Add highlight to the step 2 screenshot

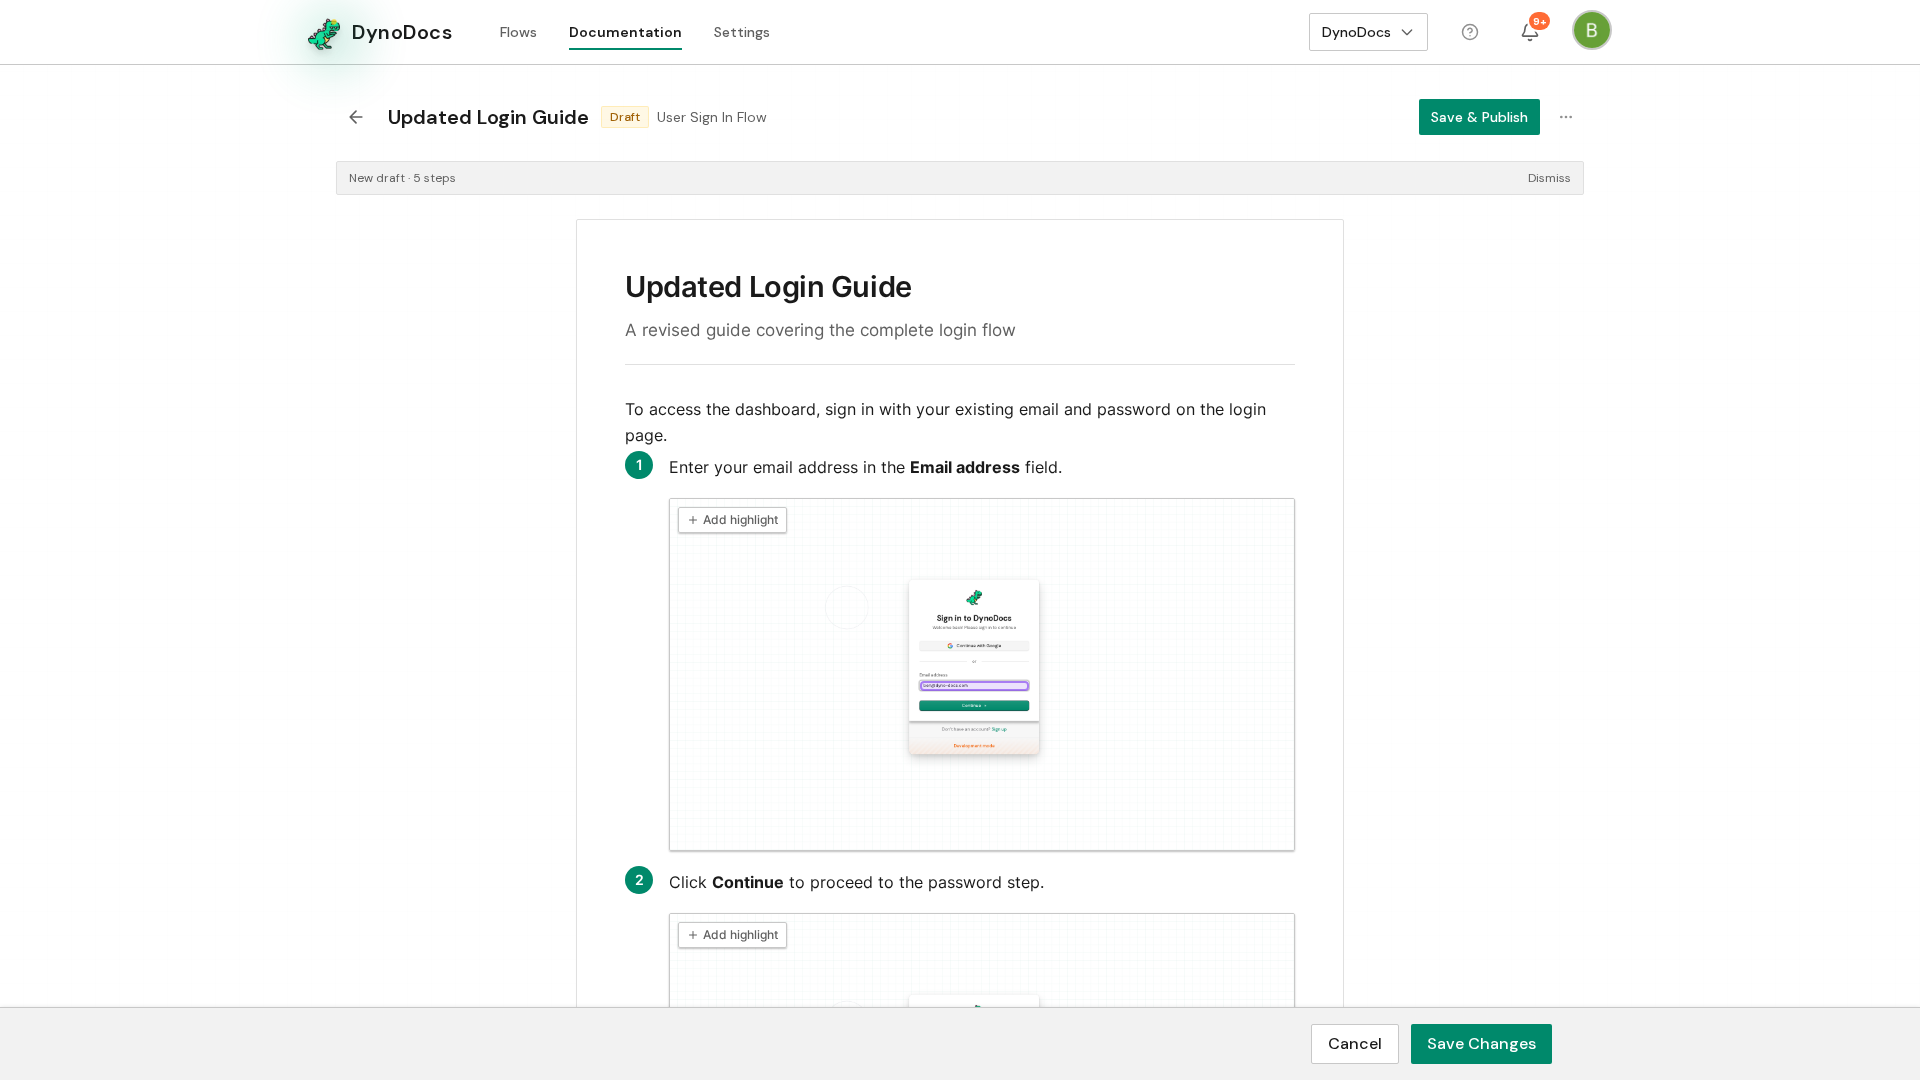732,935
